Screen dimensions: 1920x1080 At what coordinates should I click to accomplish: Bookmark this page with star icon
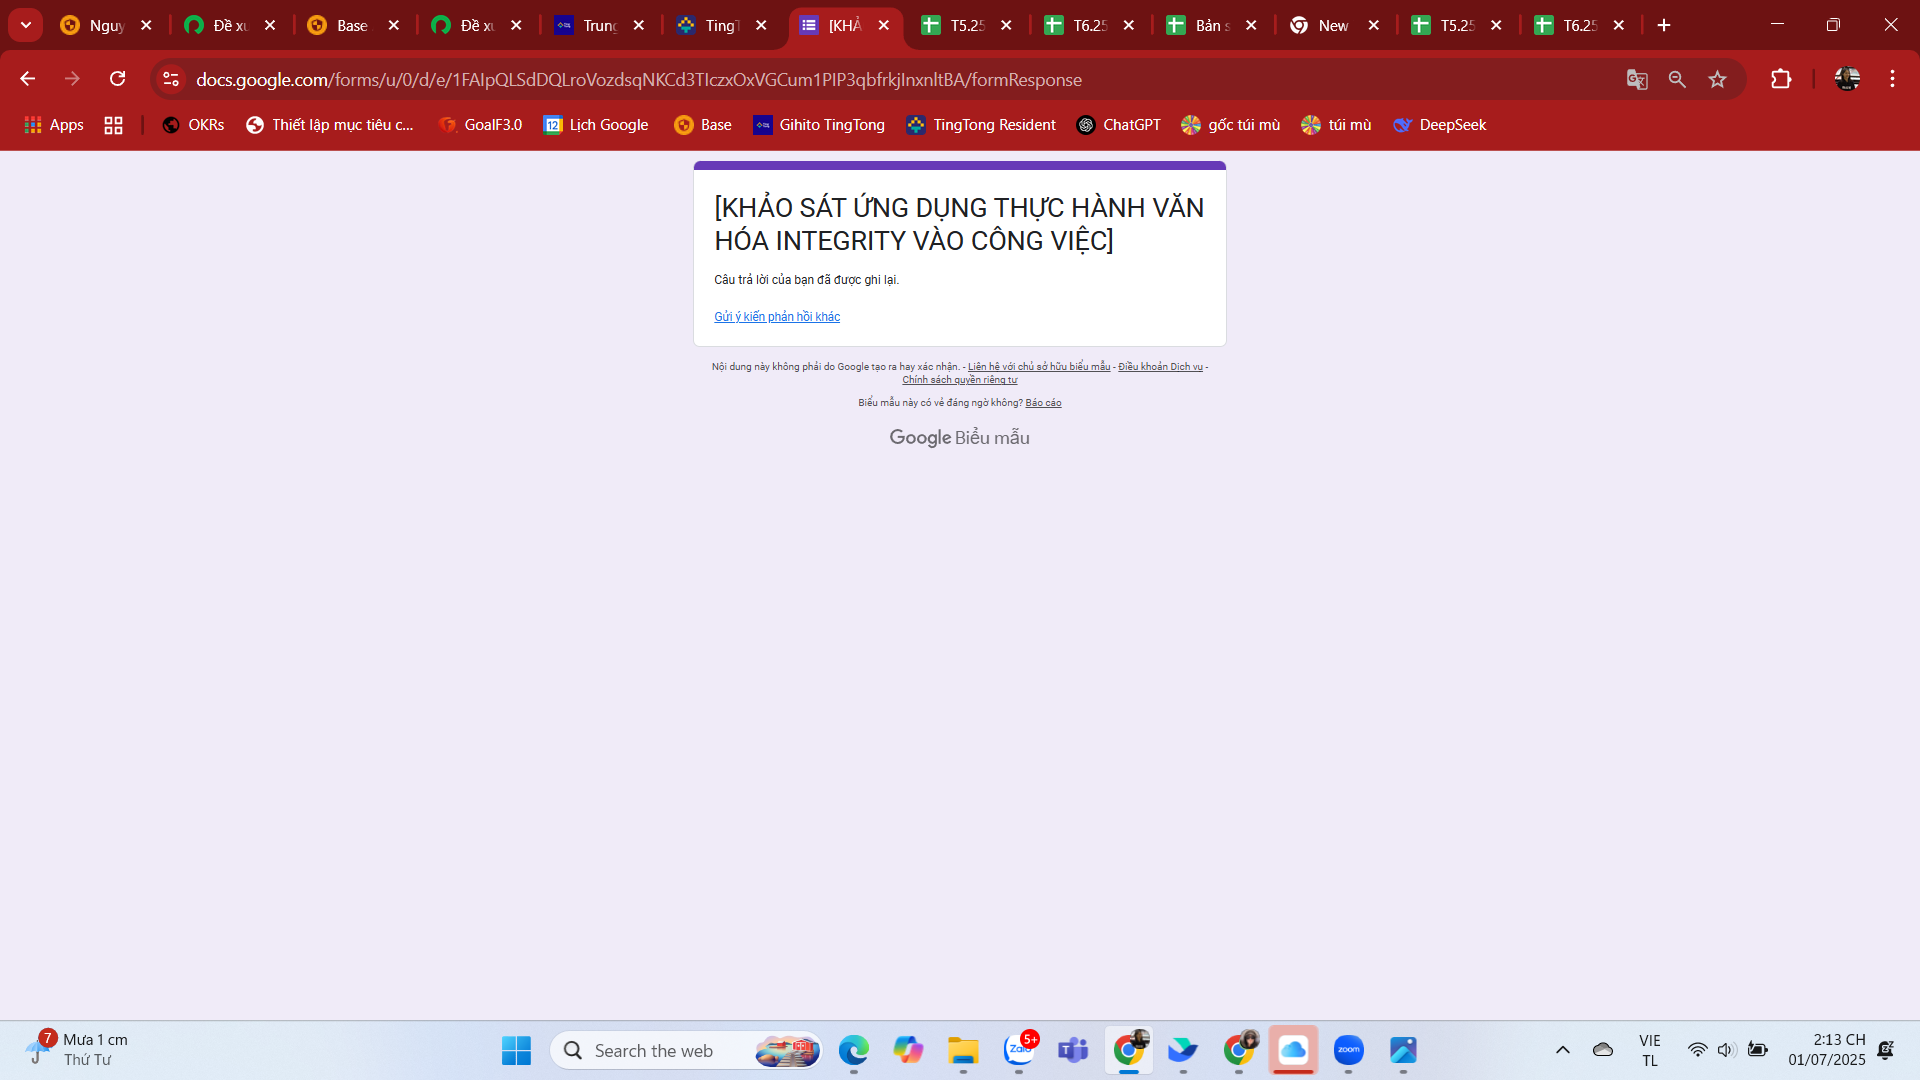(1717, 79)
